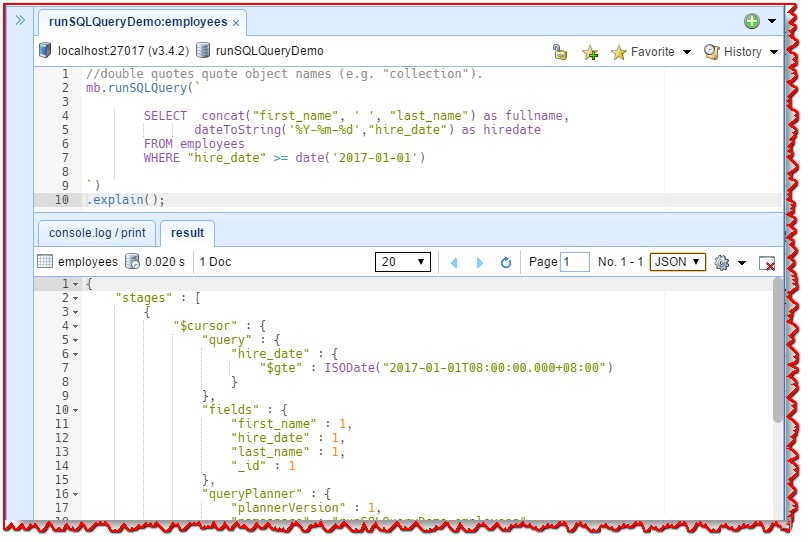Screen dimensions: 808x542
Task: Collapse result line 1 fold arrow
Action: coord(76,284)
